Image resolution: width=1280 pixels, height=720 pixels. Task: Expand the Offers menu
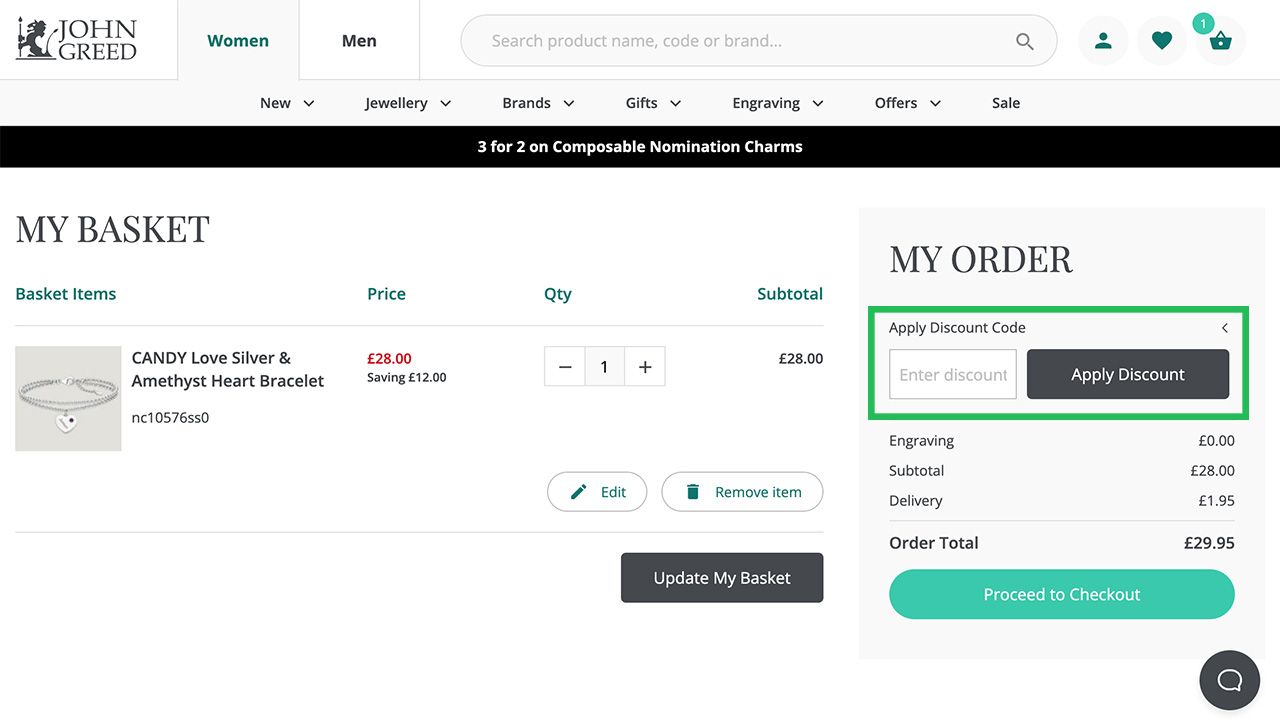[907, 103]
